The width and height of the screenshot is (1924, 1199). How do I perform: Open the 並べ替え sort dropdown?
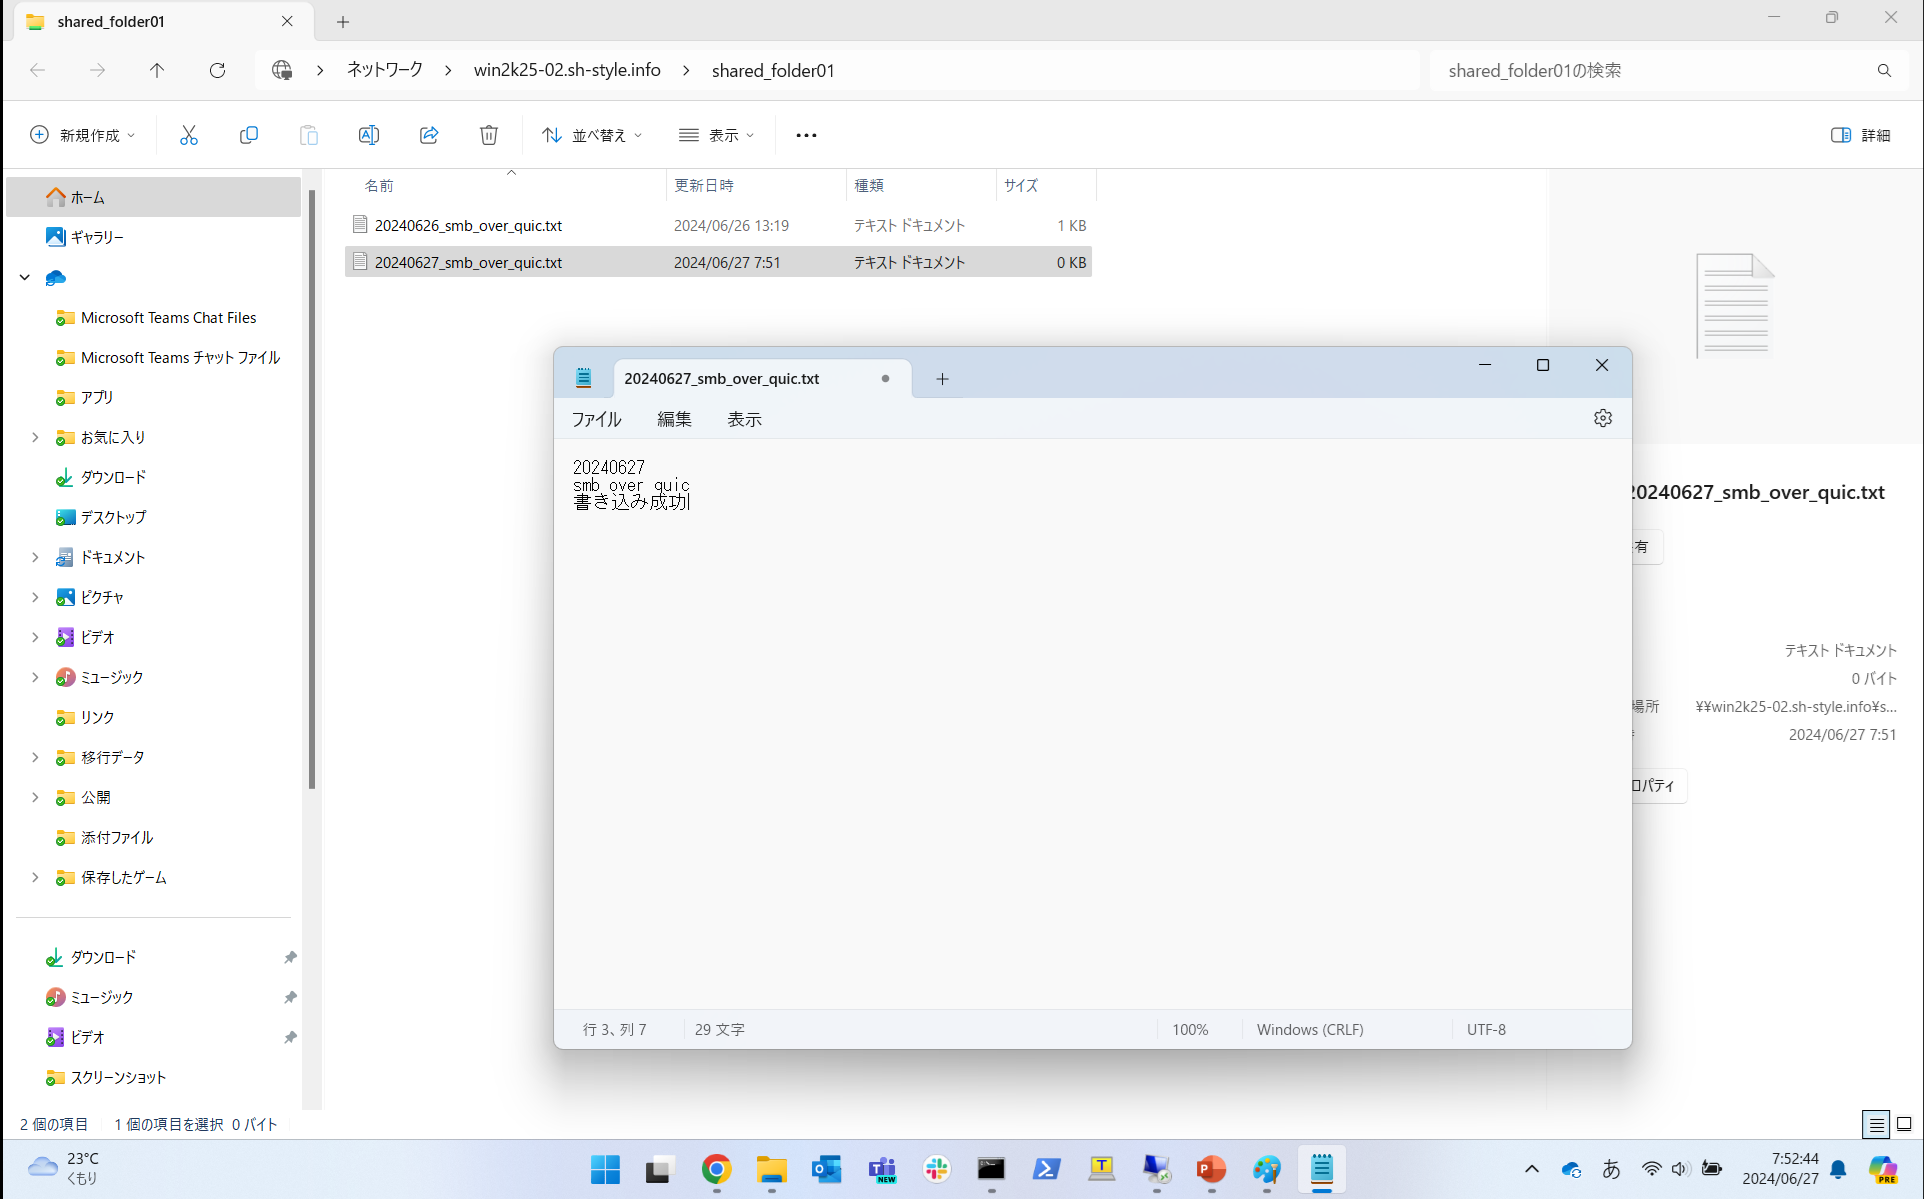(x=591, y=134)
